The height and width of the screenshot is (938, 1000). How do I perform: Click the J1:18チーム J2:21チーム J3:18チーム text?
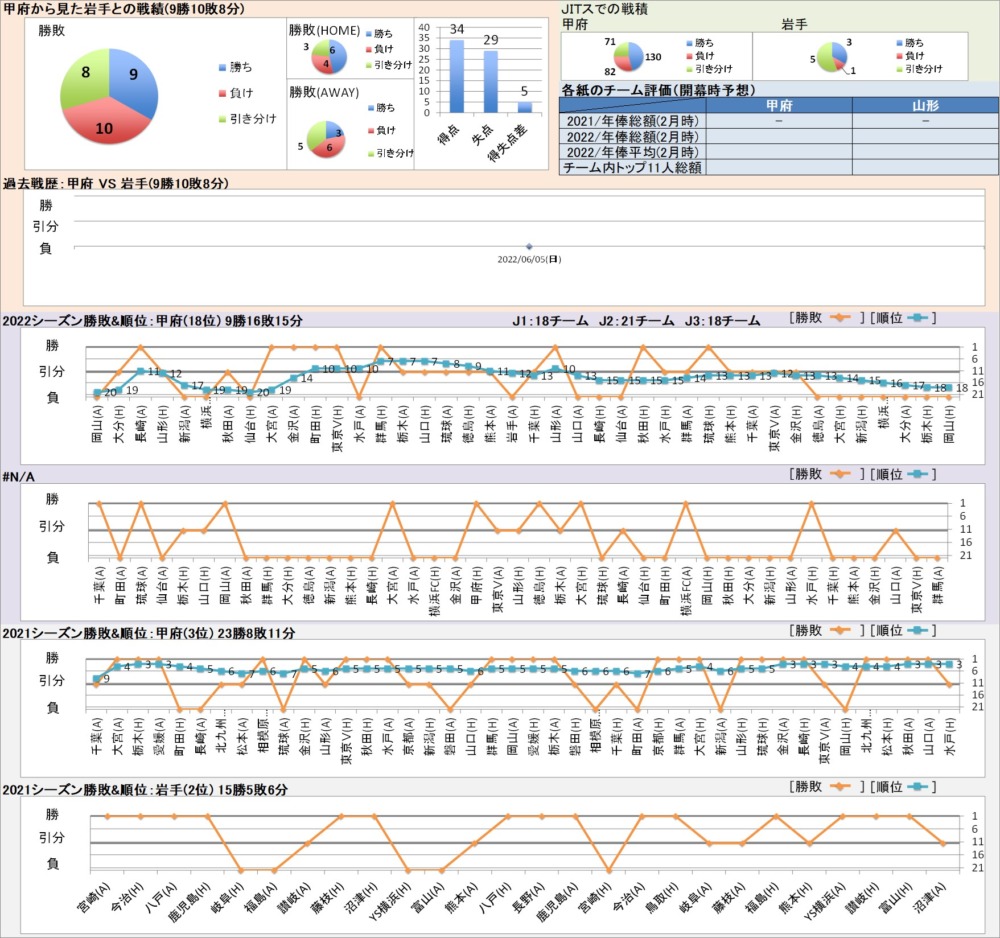pyautogui.click(x=636, y=321)
